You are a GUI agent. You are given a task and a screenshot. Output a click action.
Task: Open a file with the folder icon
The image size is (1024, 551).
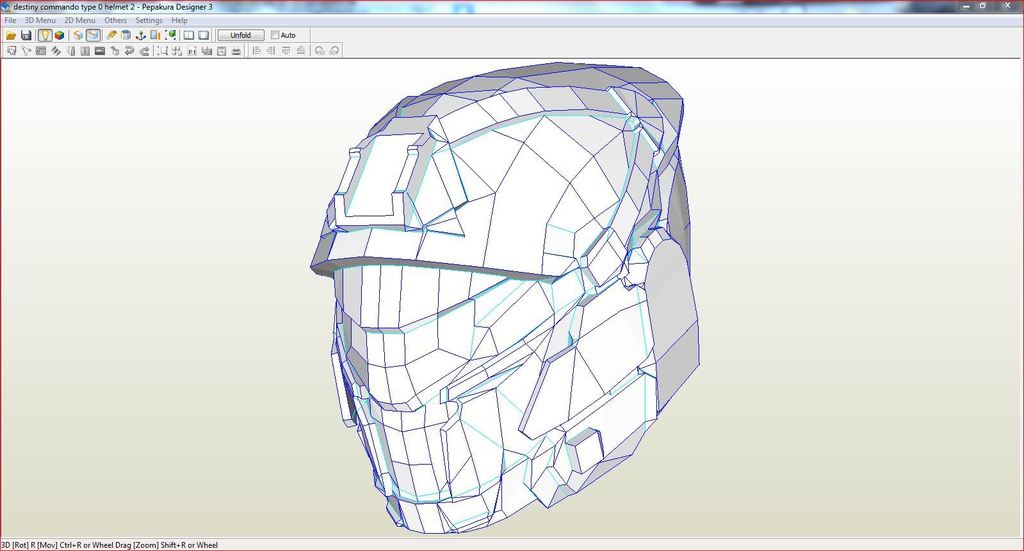(11, 35)
